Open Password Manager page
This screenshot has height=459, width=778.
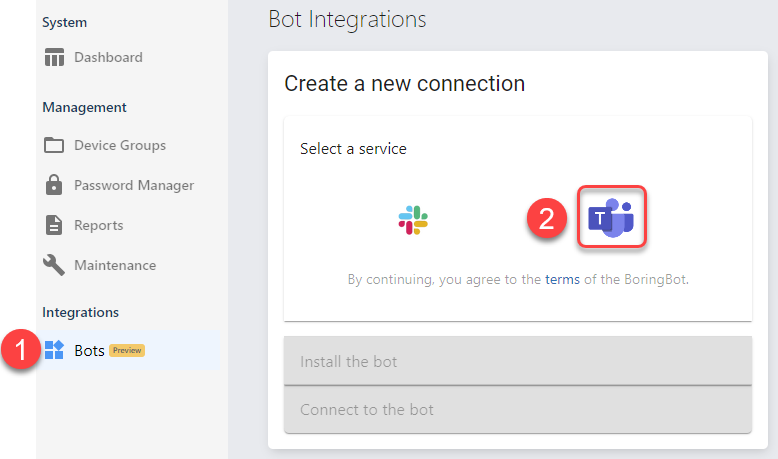coord(134,185)
